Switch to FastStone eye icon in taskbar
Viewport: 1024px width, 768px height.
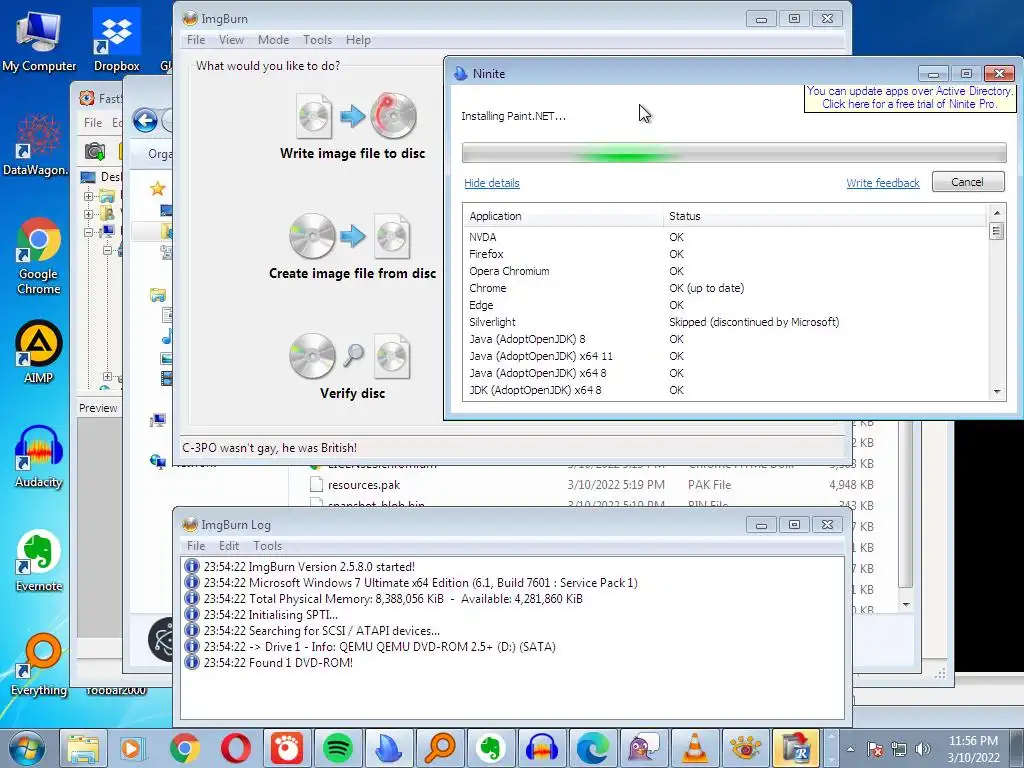pyautogui.click(x=745, y=748)
